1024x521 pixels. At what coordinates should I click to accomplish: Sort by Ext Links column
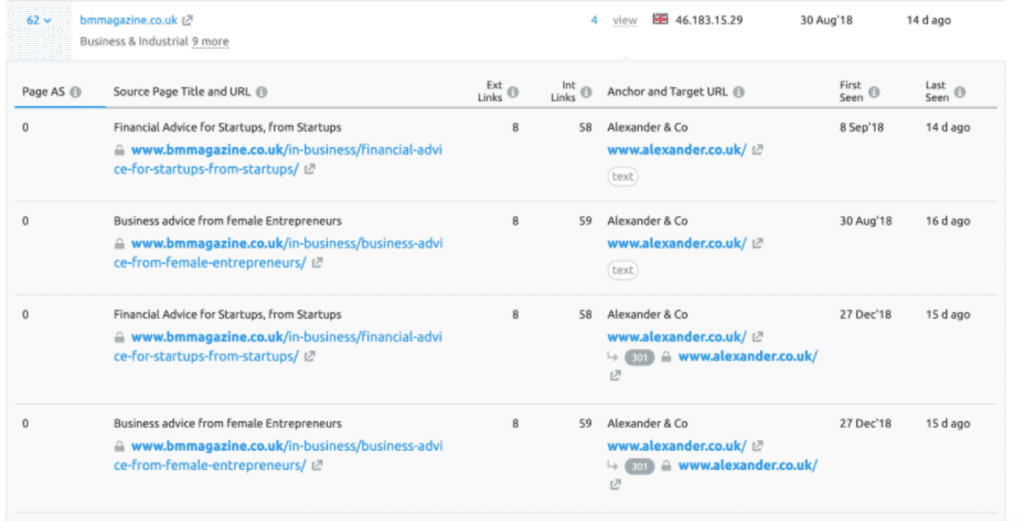(490, 91)
